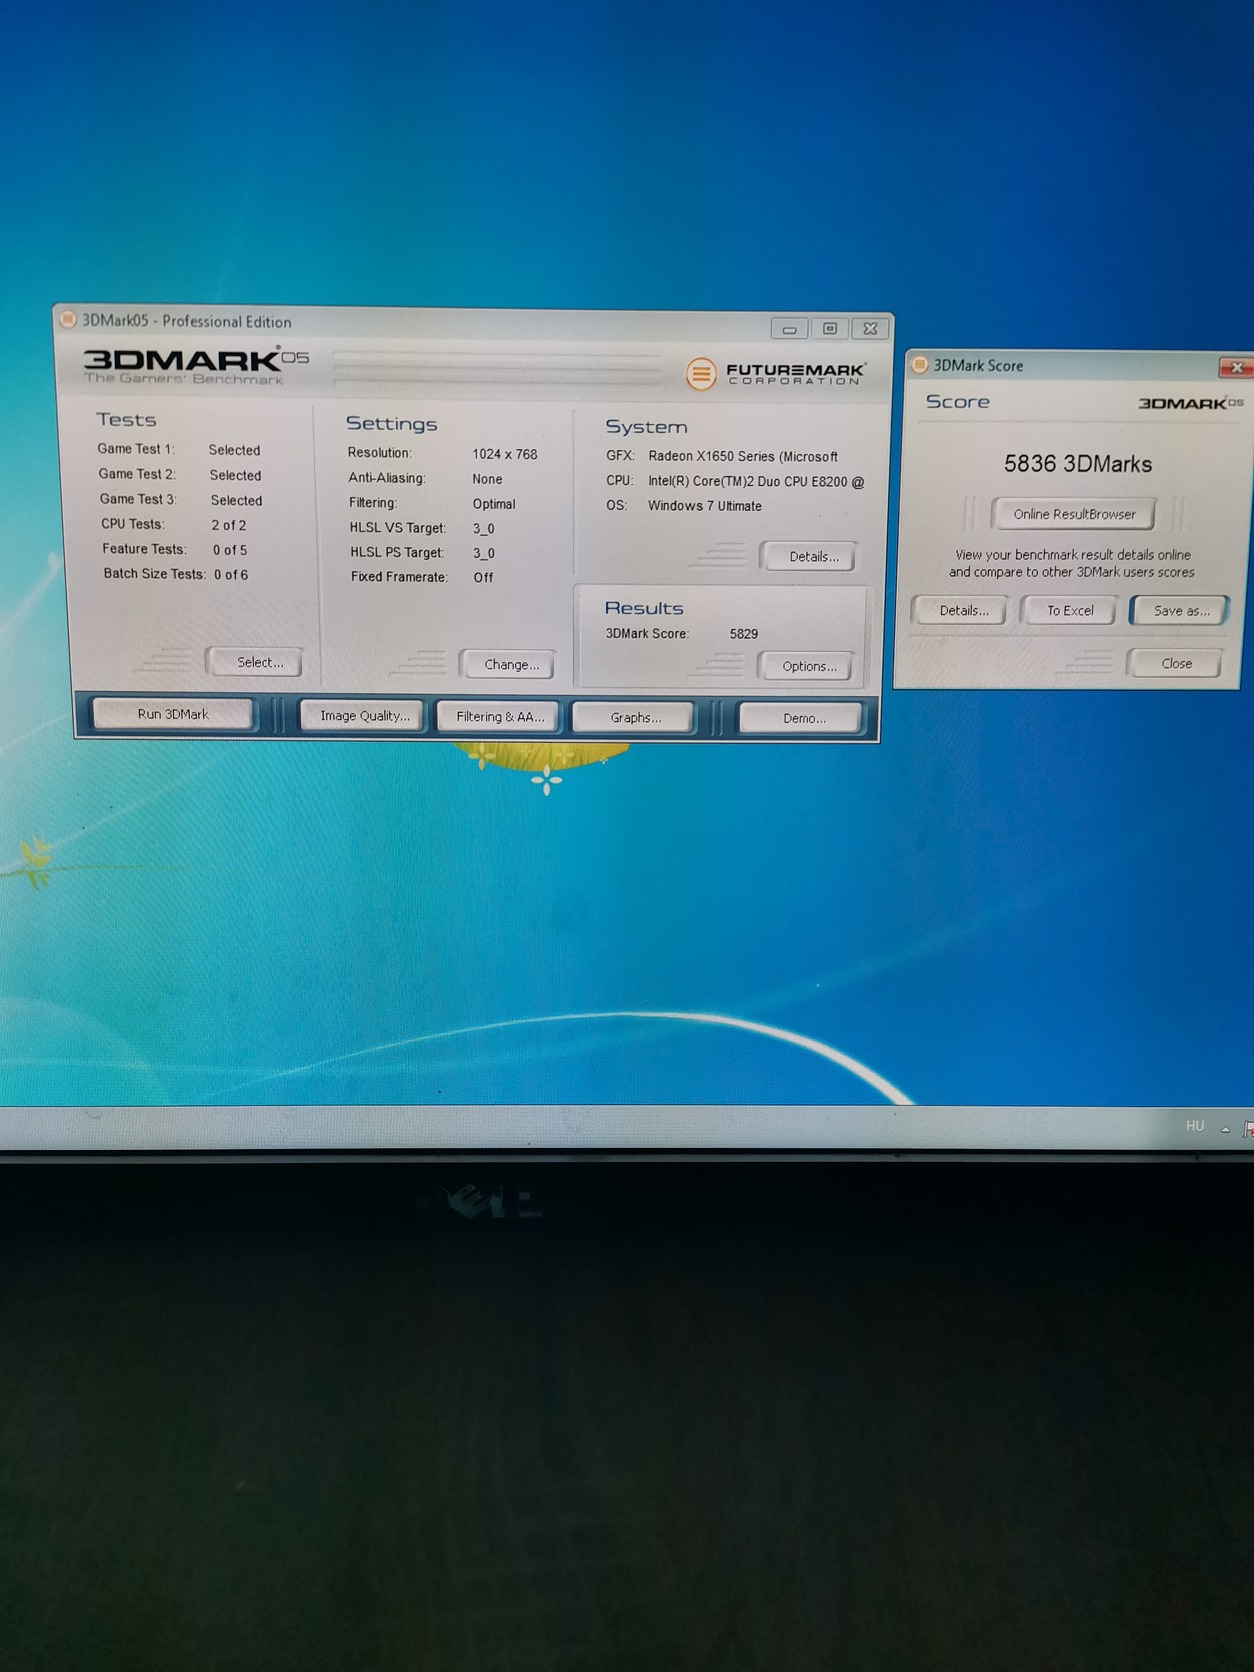The height and width of the screenshot is (1672, 1254).
Task: Open system Details in the 3DMark05 window
Action: (812, 557)
